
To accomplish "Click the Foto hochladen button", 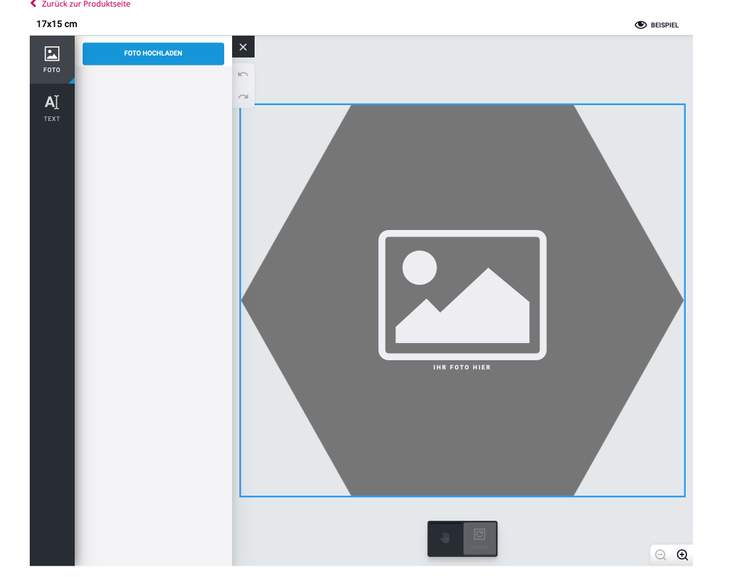I will click(x=153, y=53).
